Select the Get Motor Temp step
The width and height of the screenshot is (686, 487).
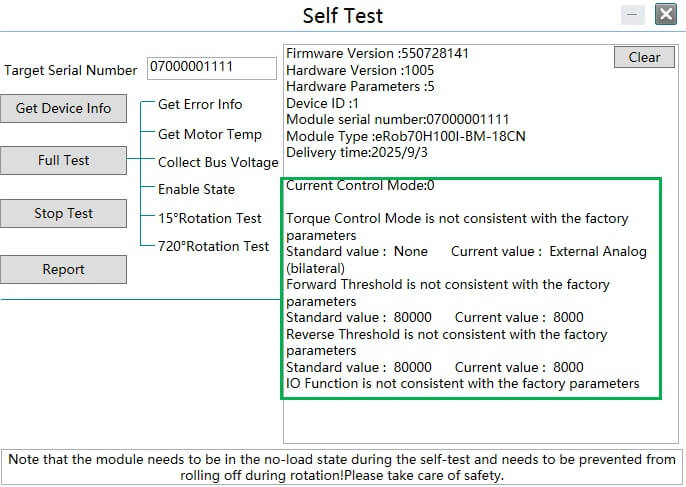[x=210, y=134]
